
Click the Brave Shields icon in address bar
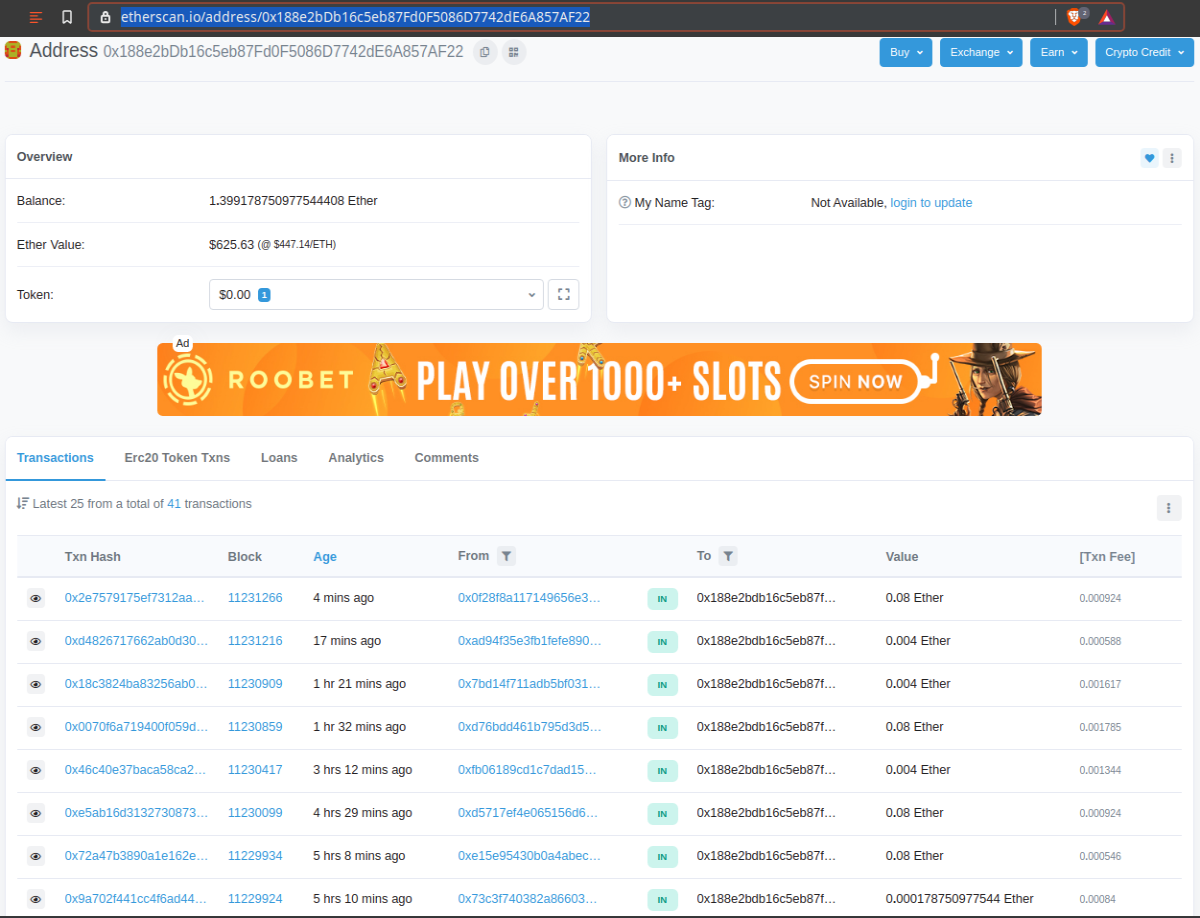click(x=1075, y=16)
